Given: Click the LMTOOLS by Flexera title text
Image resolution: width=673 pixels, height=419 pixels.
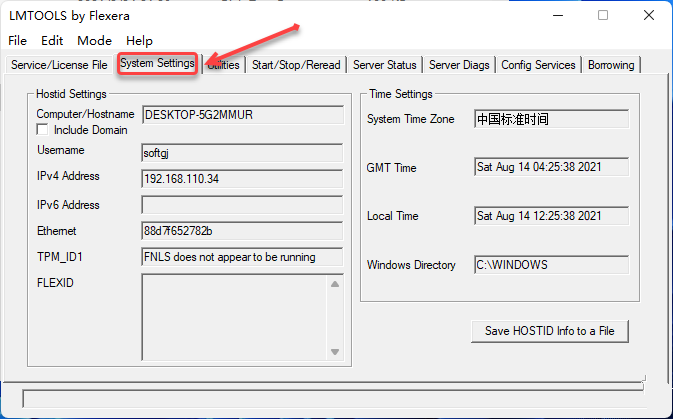Looking at the screenshot, I should pos(69,16).
